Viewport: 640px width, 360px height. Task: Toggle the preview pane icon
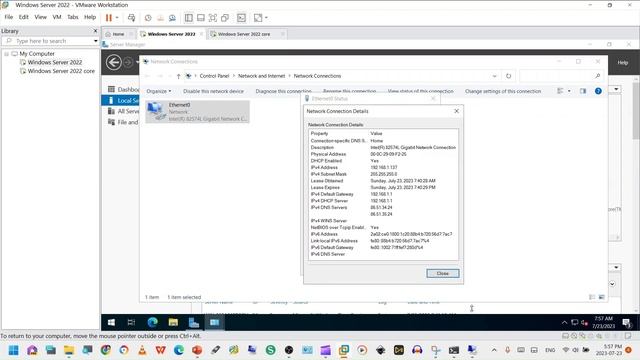[583, 91]
